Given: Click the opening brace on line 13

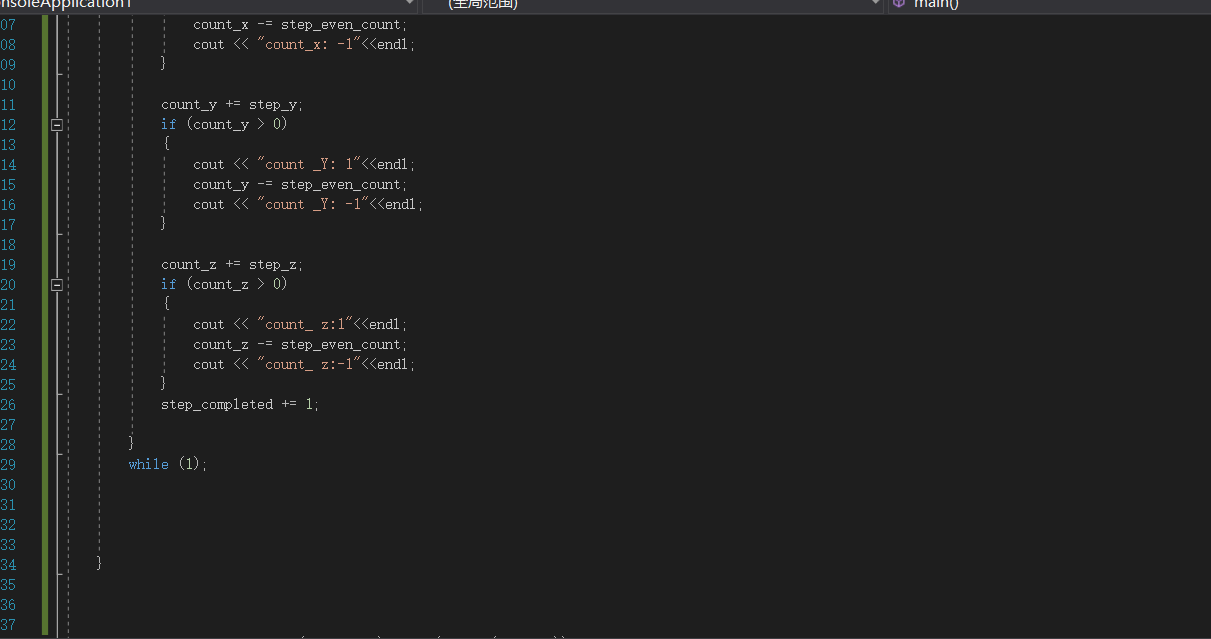Looking at the screenshot, I should coord(165,144).
